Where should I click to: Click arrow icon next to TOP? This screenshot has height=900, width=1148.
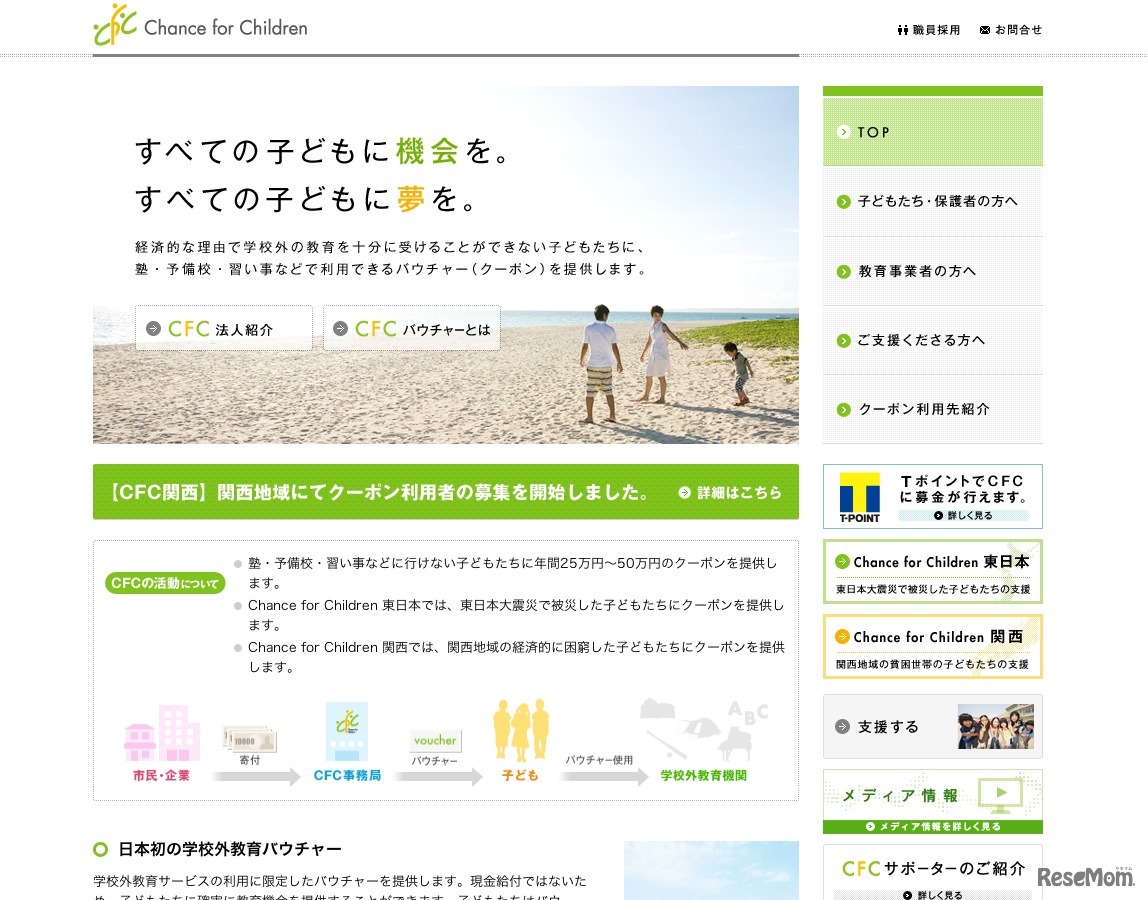843,132
